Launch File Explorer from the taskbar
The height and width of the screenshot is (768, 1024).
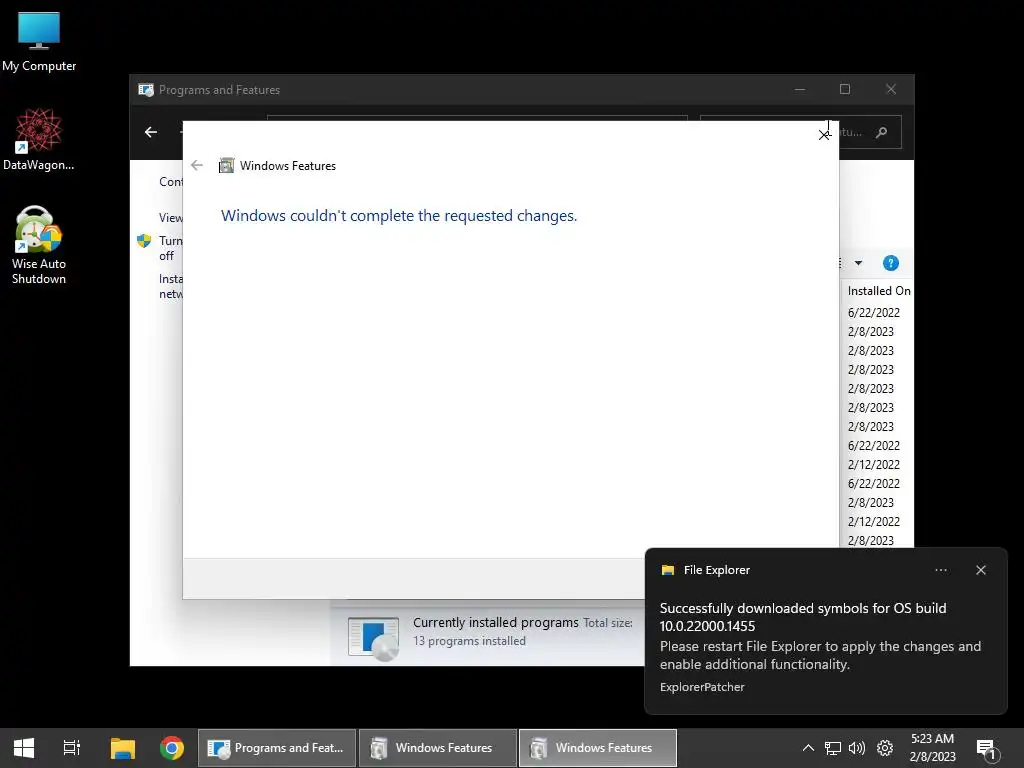click(x=122, y=748)
